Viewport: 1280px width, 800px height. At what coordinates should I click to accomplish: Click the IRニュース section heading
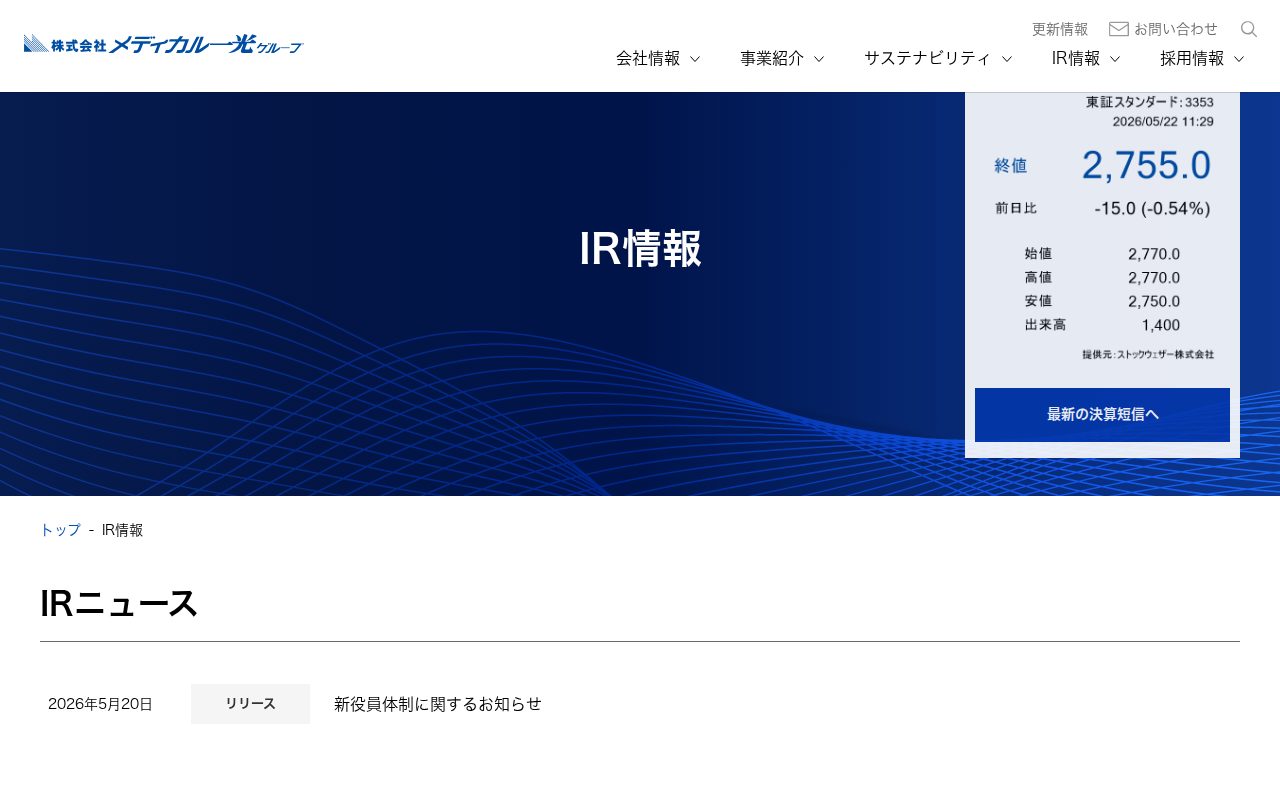(119, 604)
